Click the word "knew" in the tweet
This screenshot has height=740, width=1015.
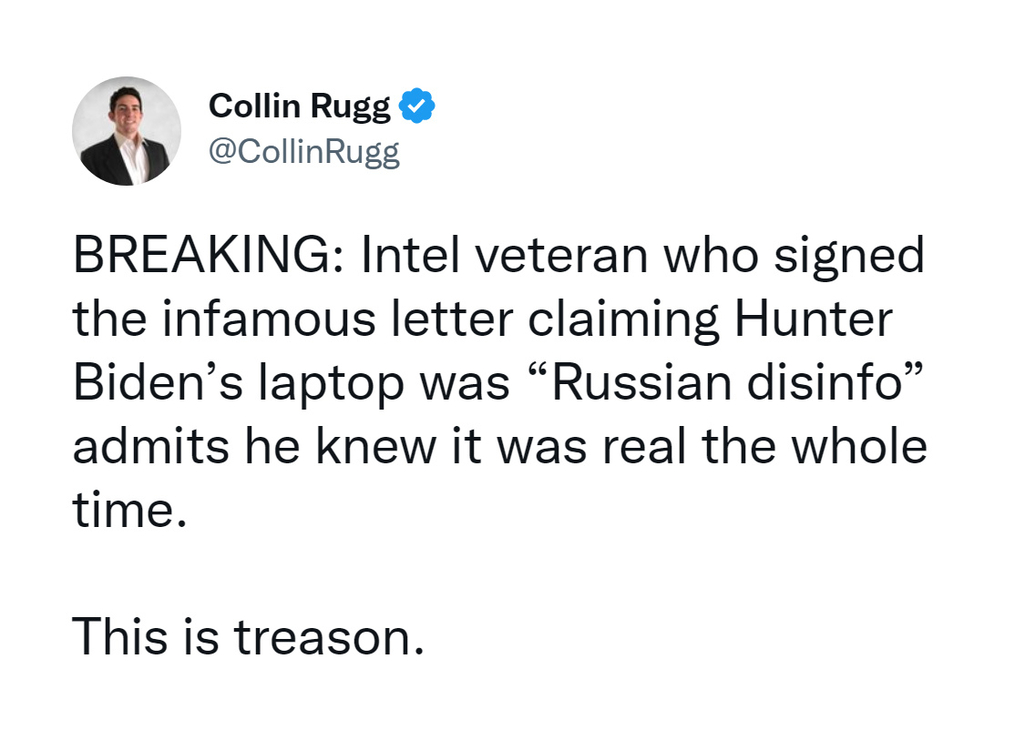point(376,446)
